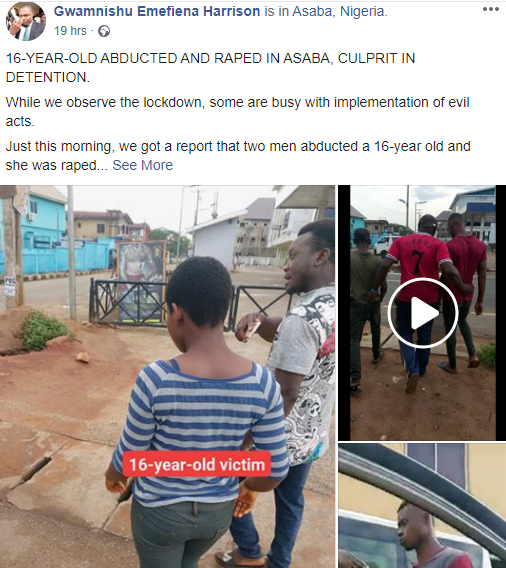The width and height of the screenshot is (506, 568).
Task: Click the 19 hrs post timestamp
Action: coord(70,31)
